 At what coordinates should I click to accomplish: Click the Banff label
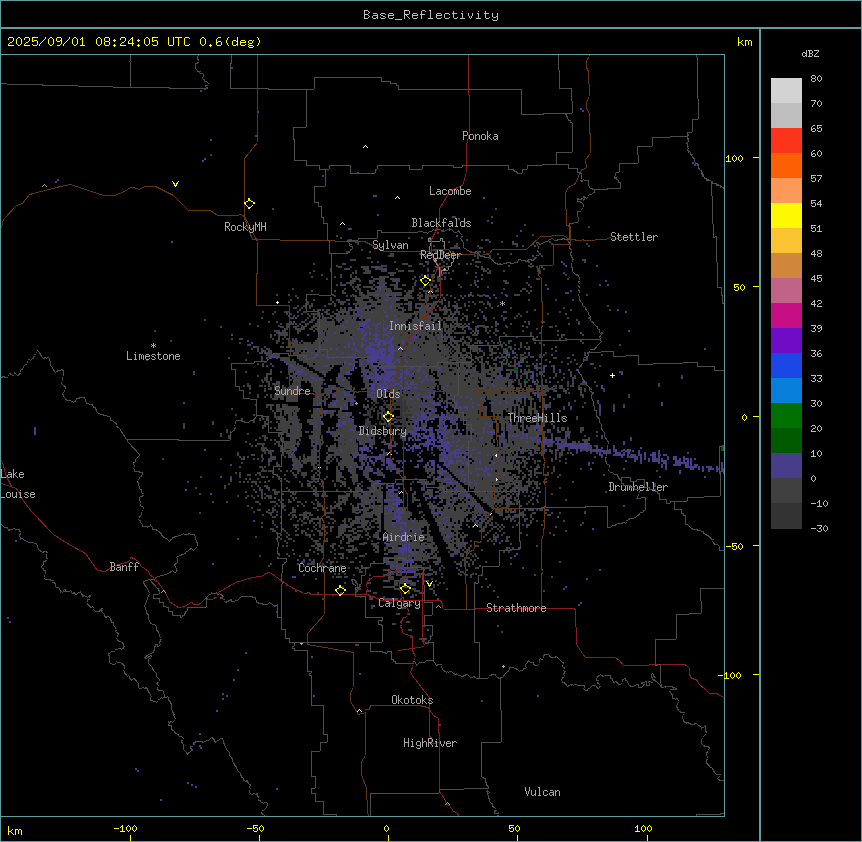(124, 567)
